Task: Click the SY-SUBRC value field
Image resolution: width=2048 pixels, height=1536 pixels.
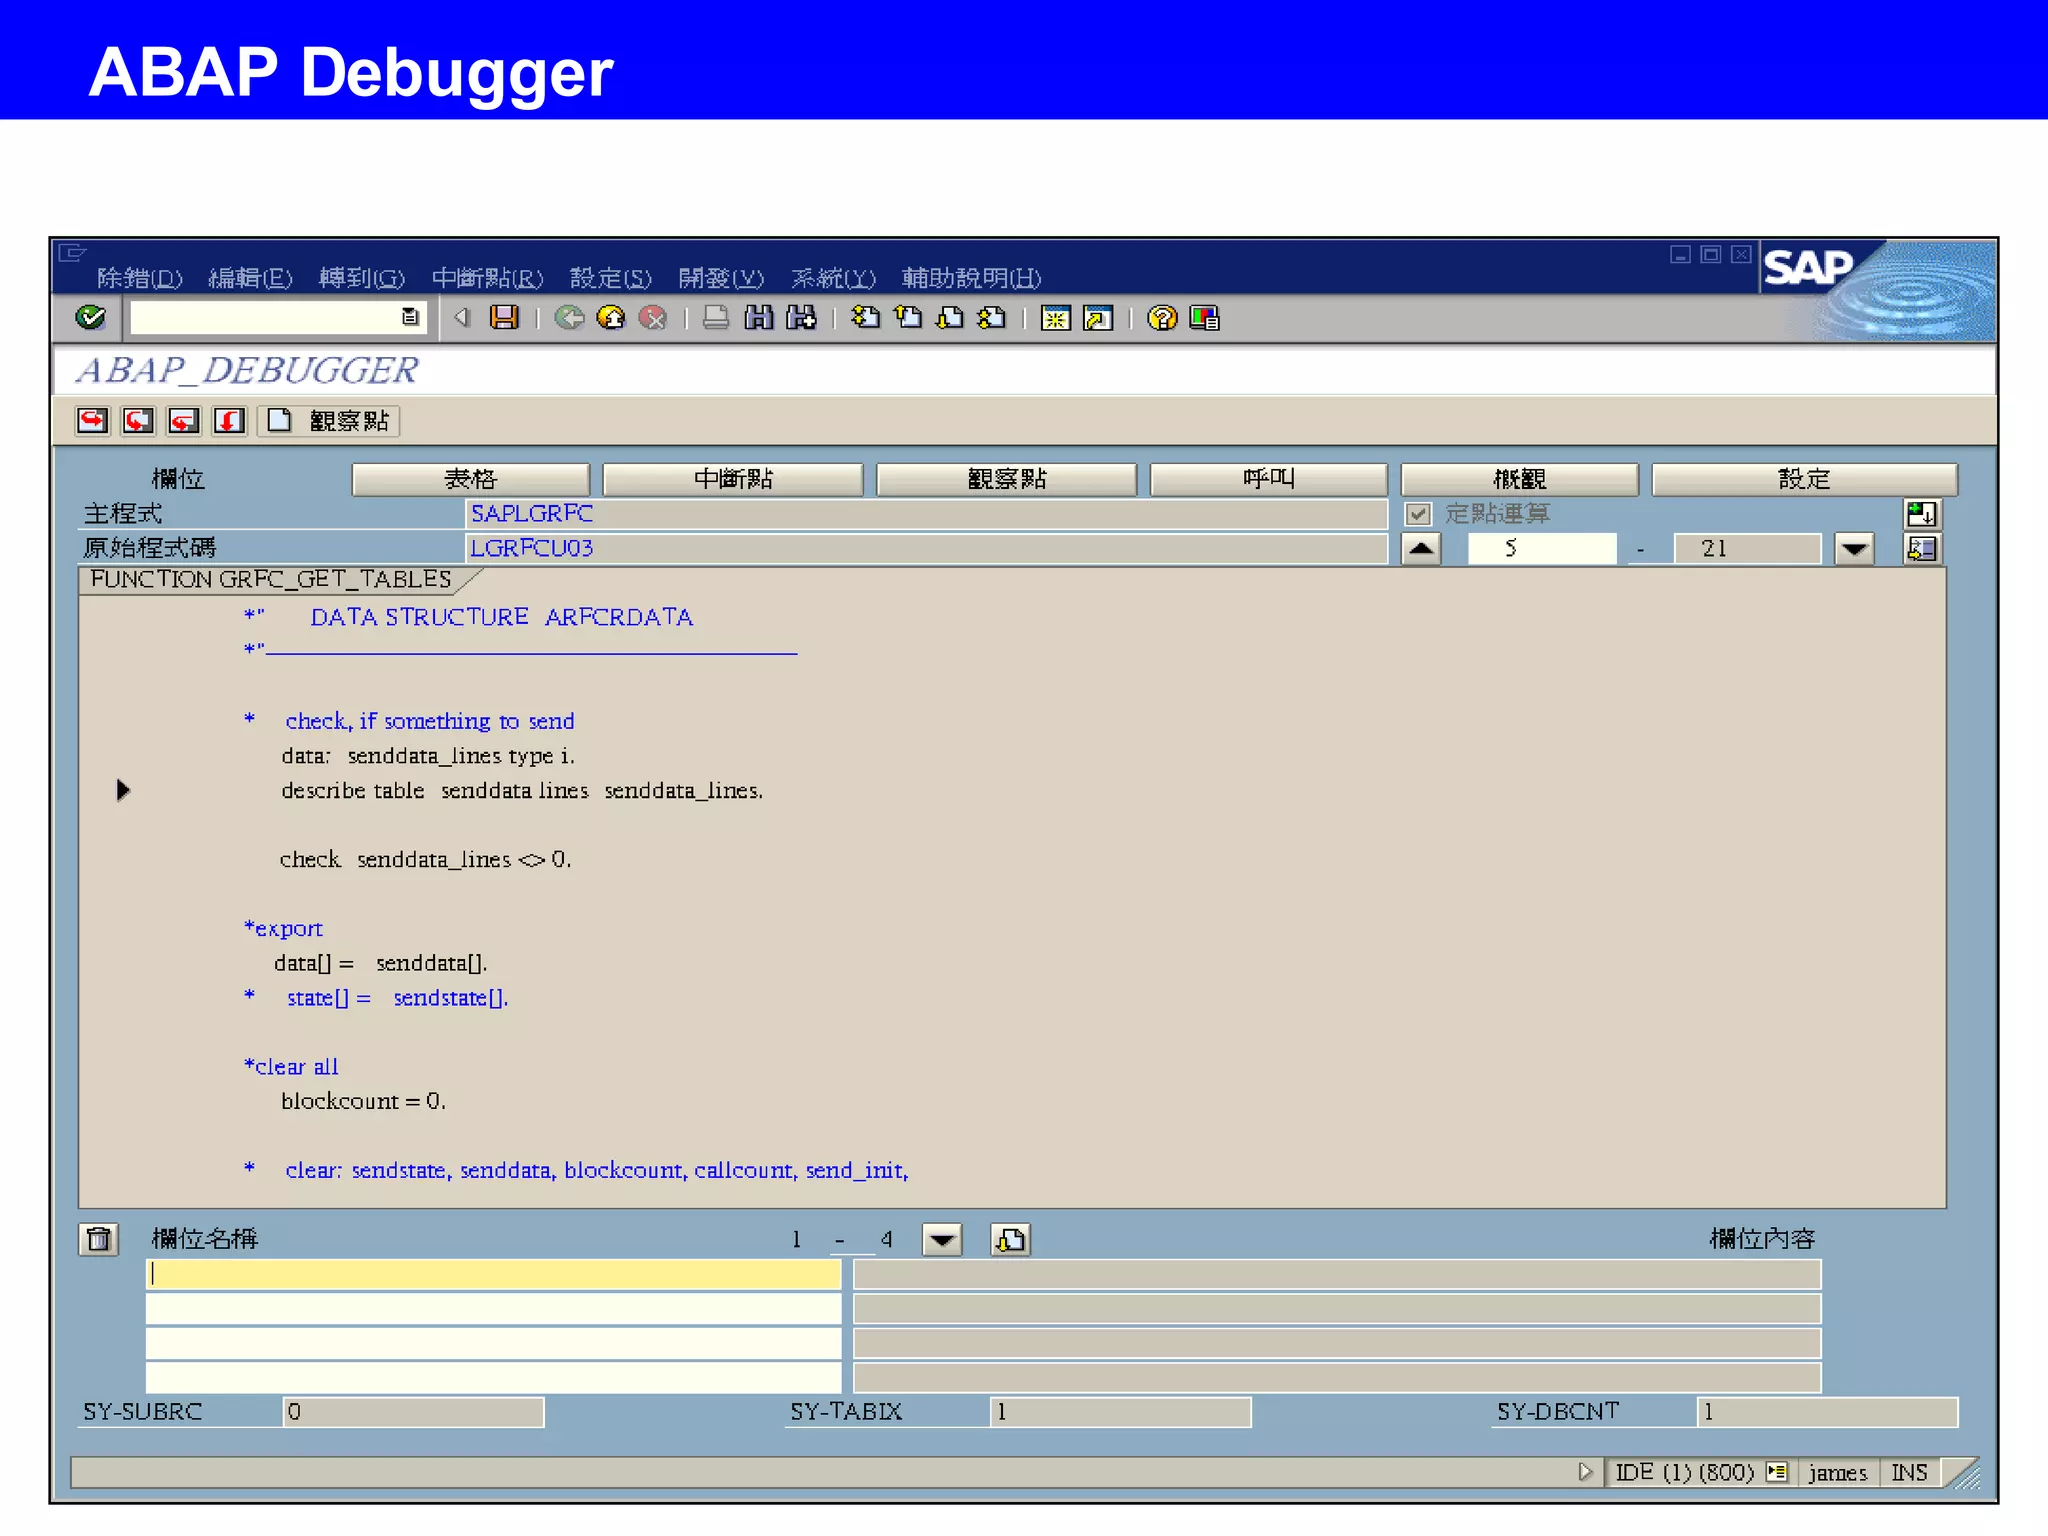Action: (414, 1412)
